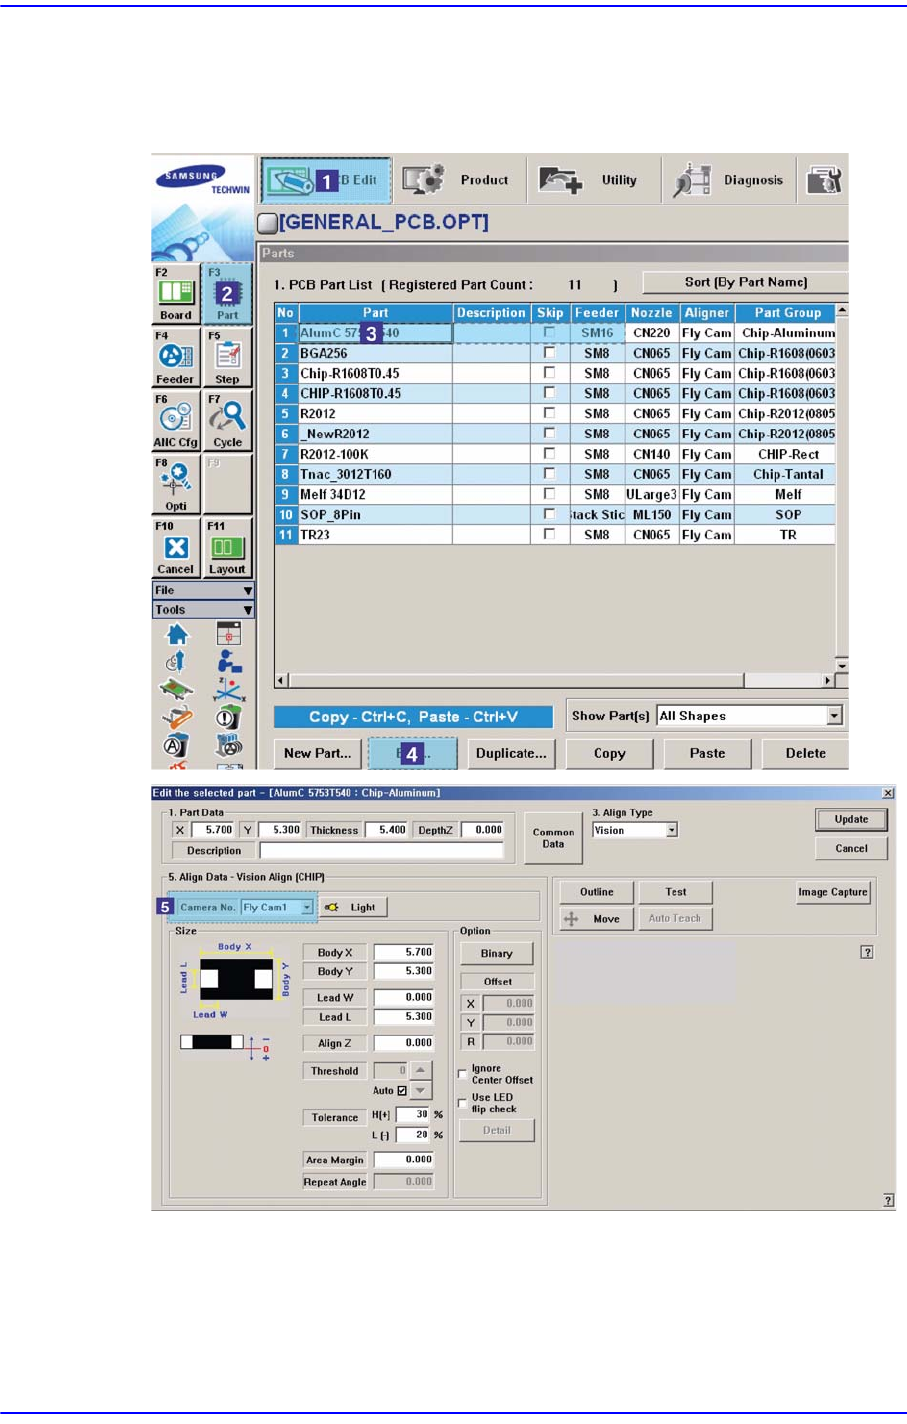
Task: Open the F7 Cycle icon
Action: click(228, 420)
